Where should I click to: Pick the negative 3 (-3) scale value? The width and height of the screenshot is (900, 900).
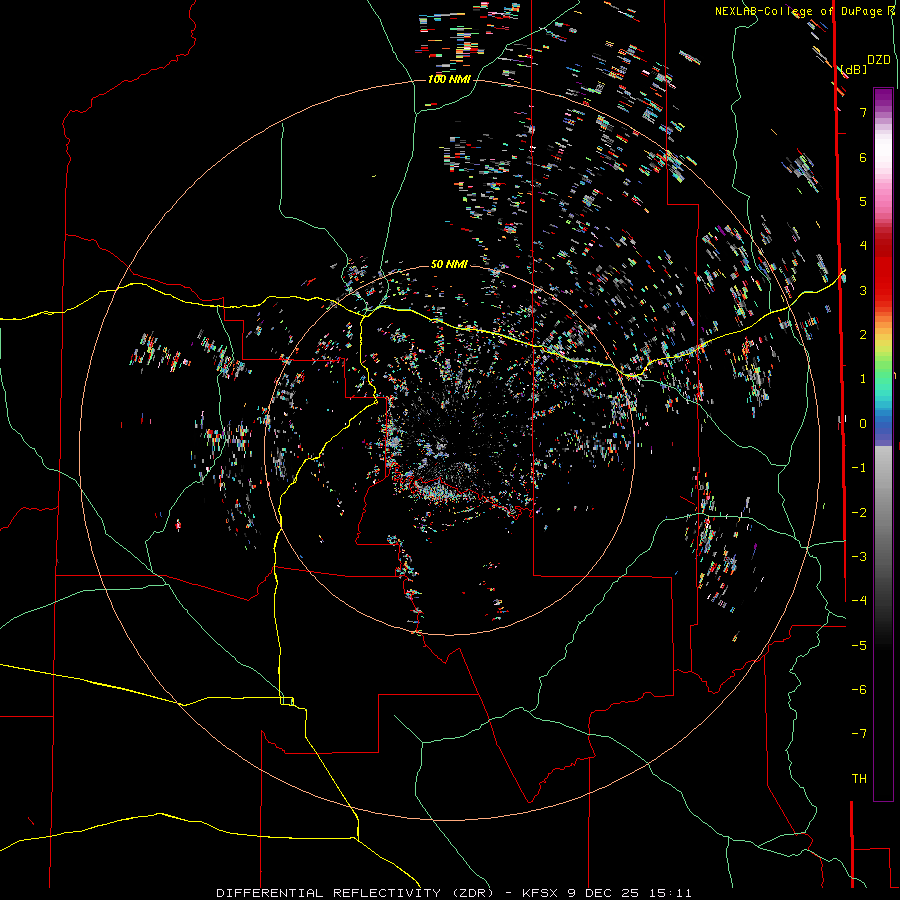[x=859, y=557]
